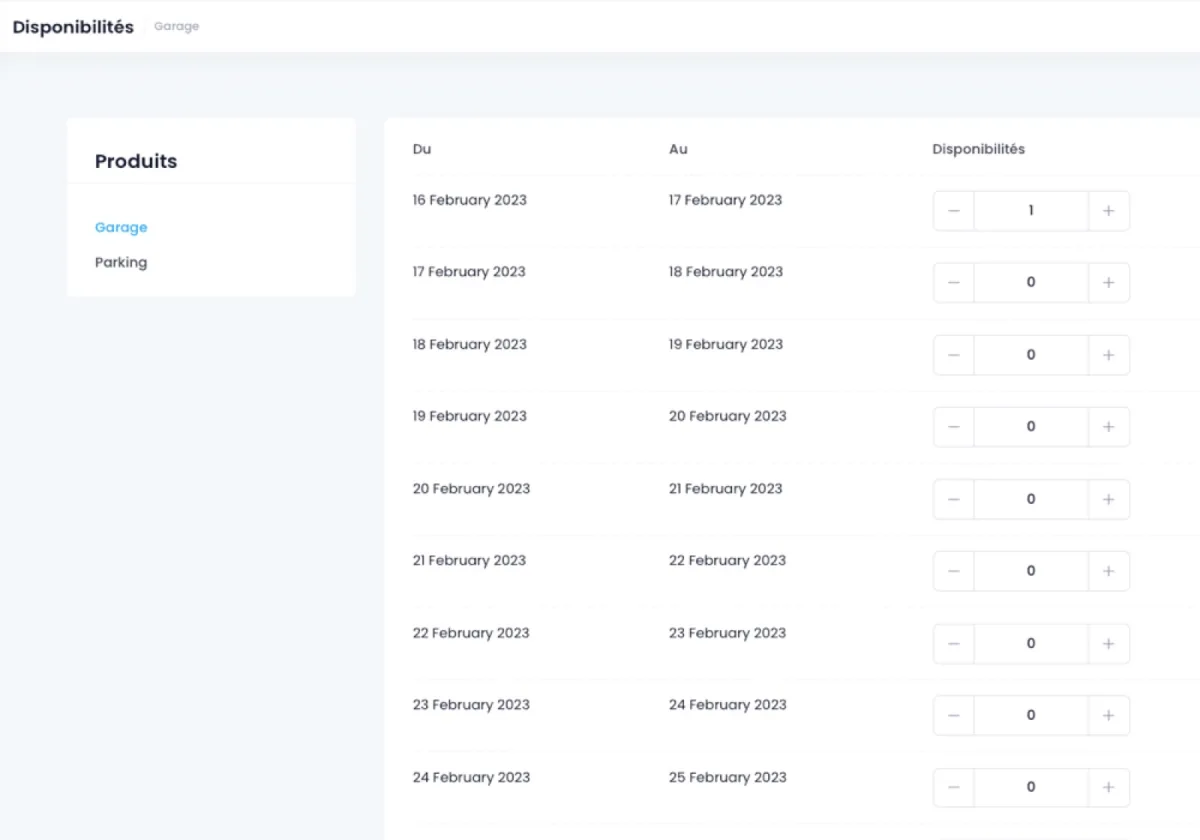The width and height of the screenshot is (1200, 840).
Task: Select Garage in the Produits list
Action: pos(121,228)
